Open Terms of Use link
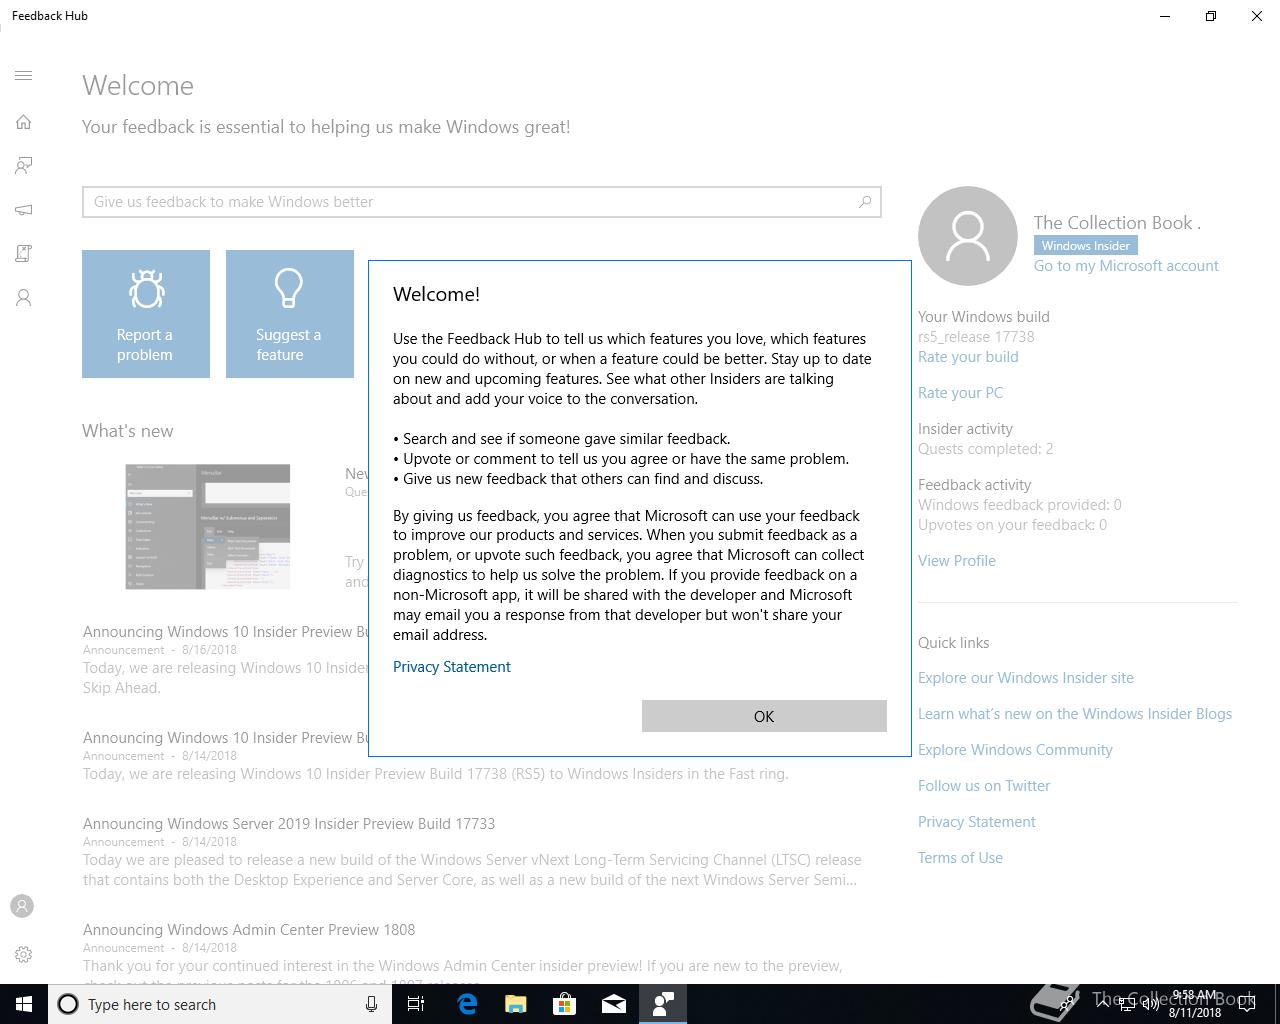 (960, 858)
